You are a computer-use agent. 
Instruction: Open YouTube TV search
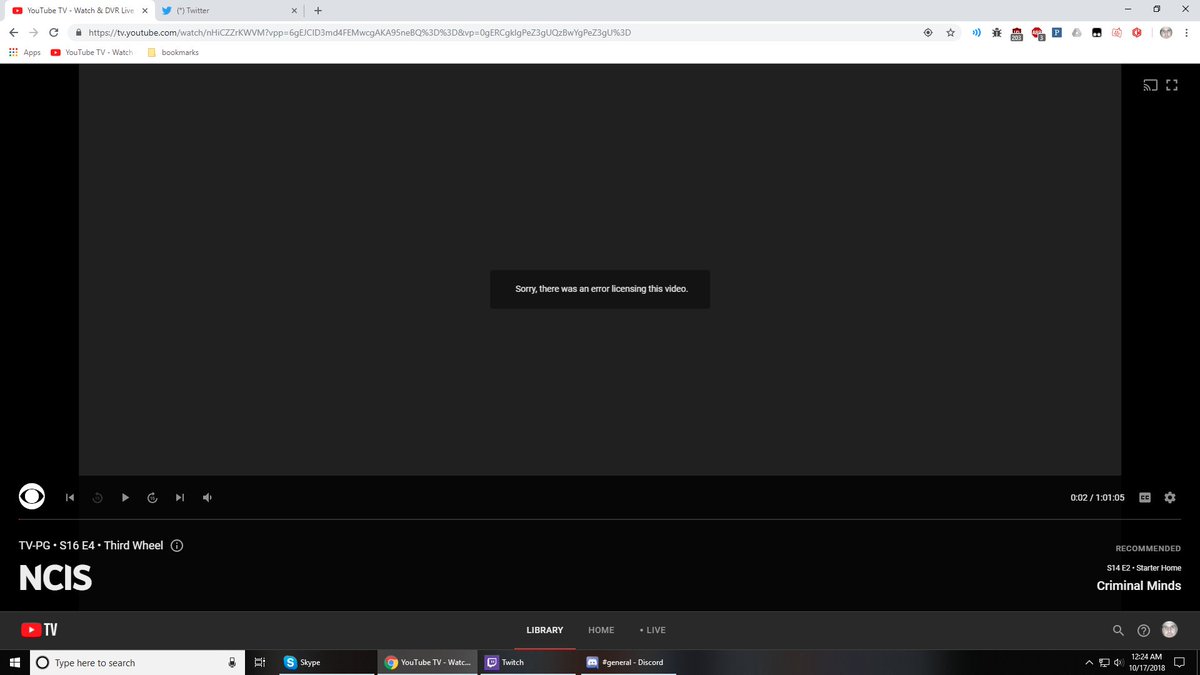(1118, 630)
